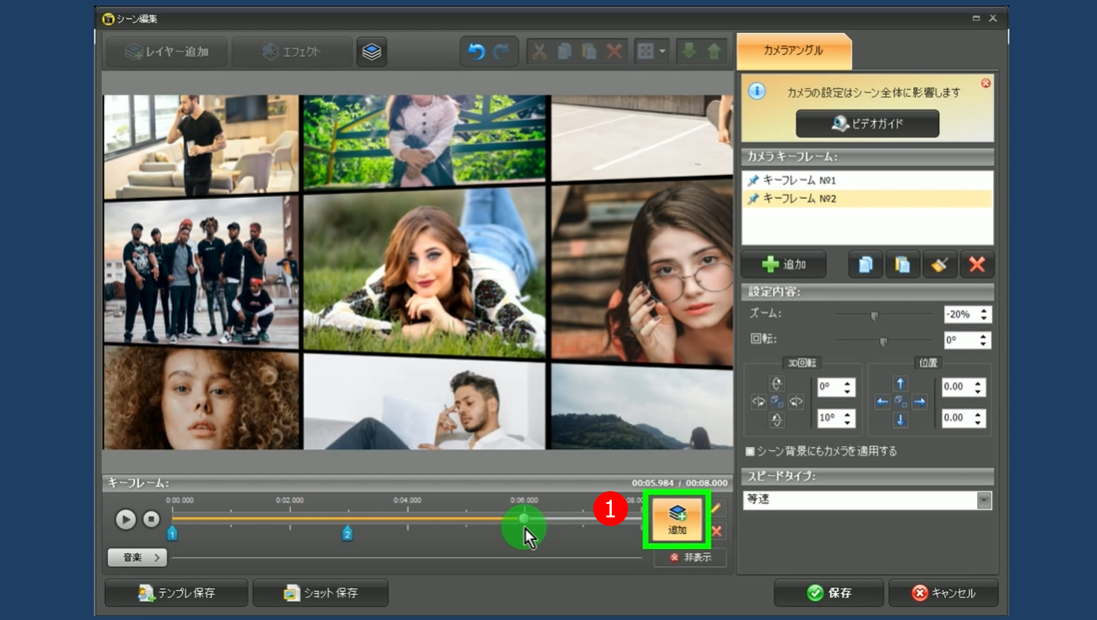Click the ズーム slider handle
The image size is (1097, 620).
click(874, 315)
